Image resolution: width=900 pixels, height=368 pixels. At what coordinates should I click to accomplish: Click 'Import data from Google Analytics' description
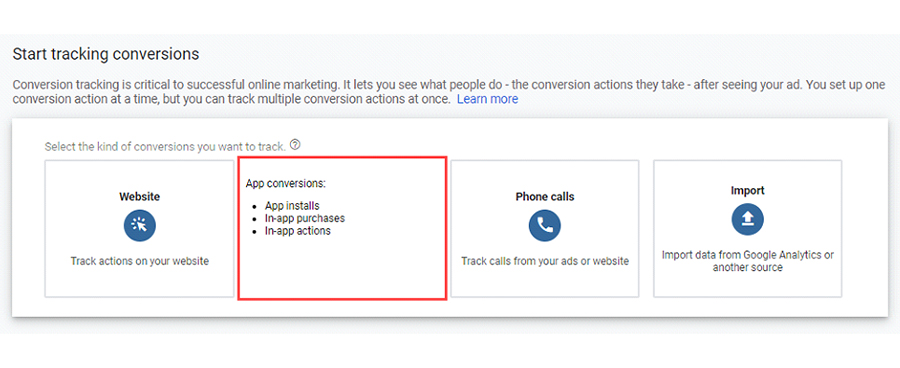748,261
